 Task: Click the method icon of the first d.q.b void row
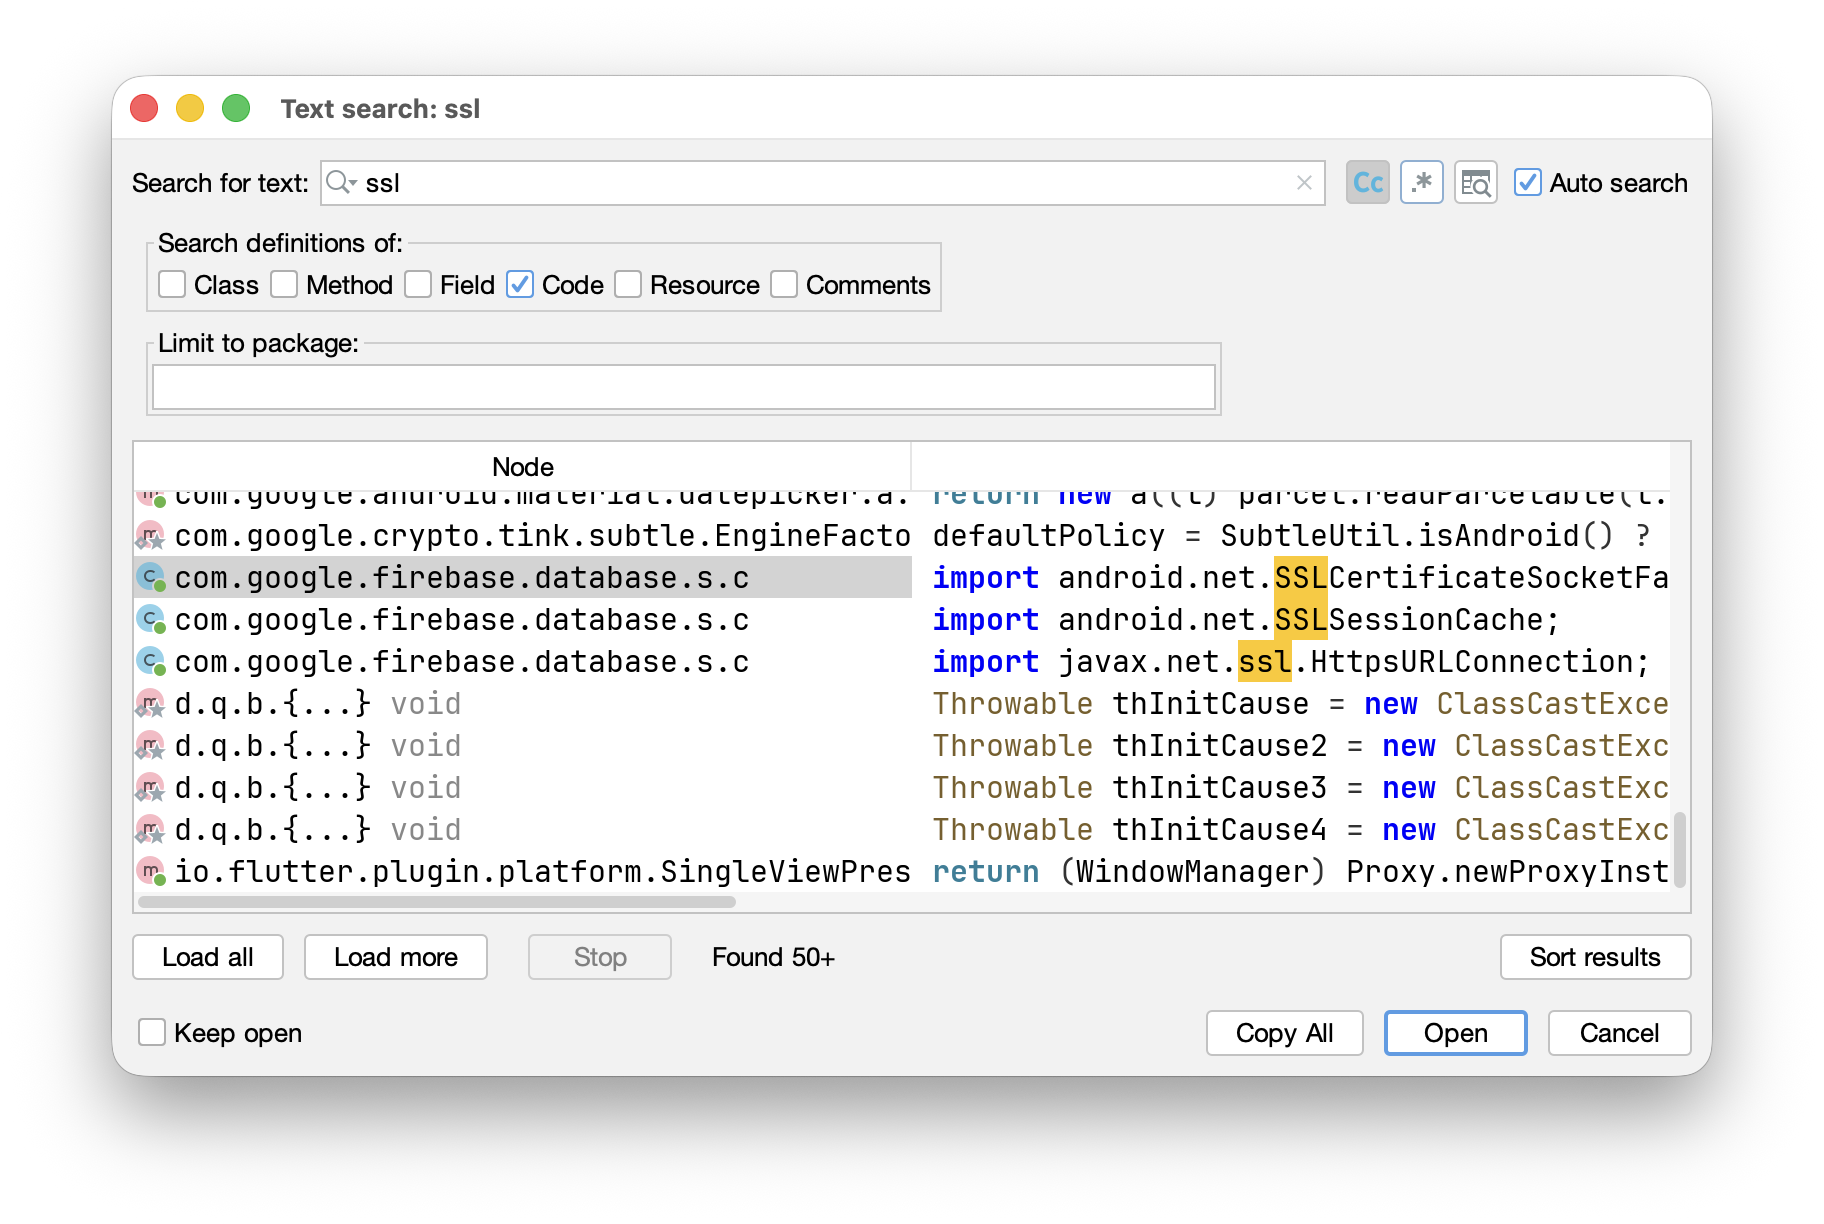tap(151, 703)
